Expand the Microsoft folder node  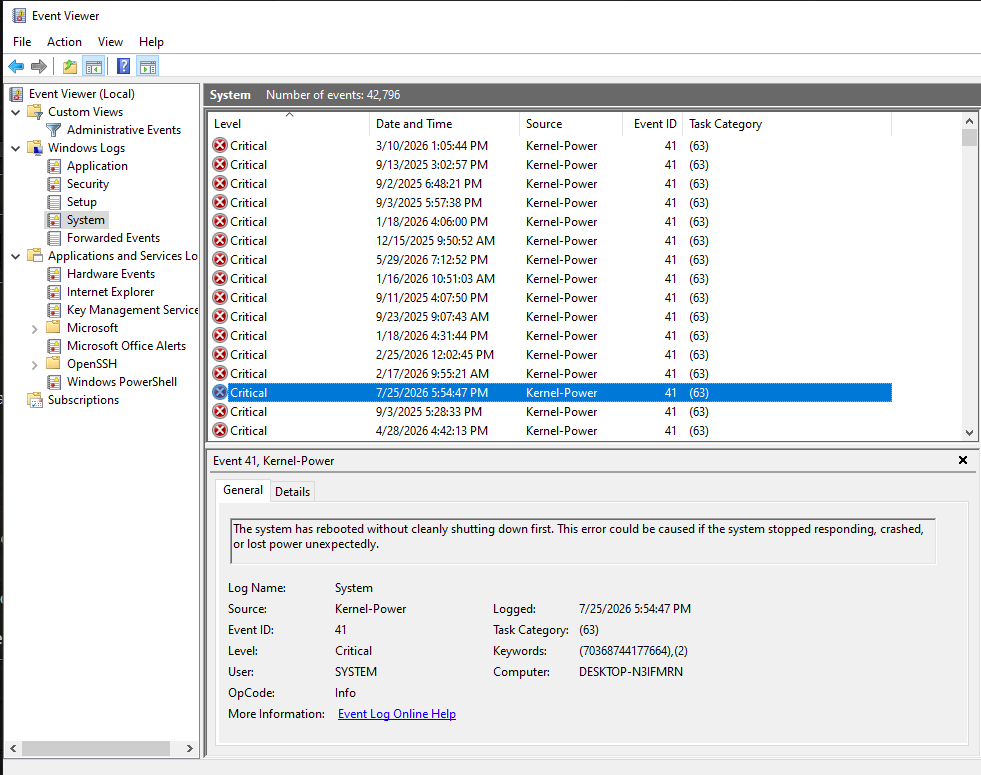point(34,328)
